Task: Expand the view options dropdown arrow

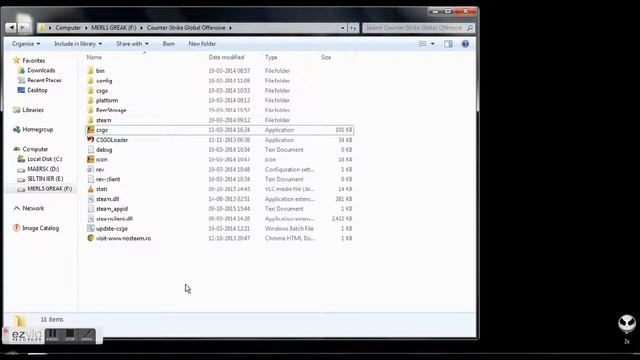Action: coord(433,44)
